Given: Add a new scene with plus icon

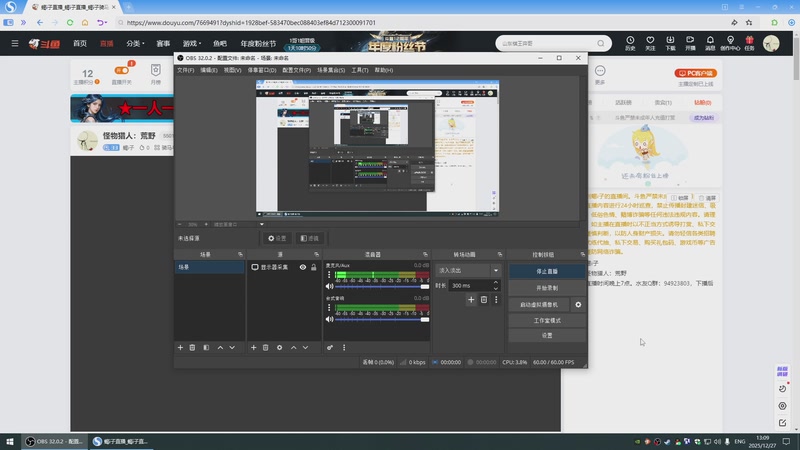Looking at the screenshot, I should click(180, 347).
